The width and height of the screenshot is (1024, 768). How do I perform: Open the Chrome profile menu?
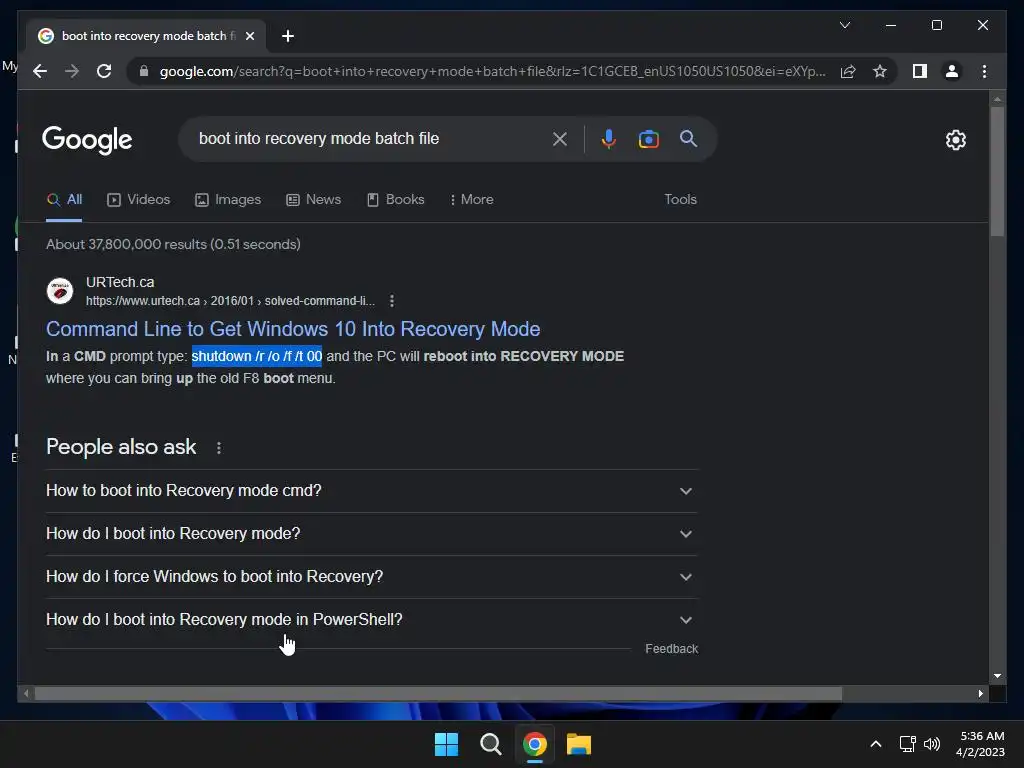[x=952, y=71]
